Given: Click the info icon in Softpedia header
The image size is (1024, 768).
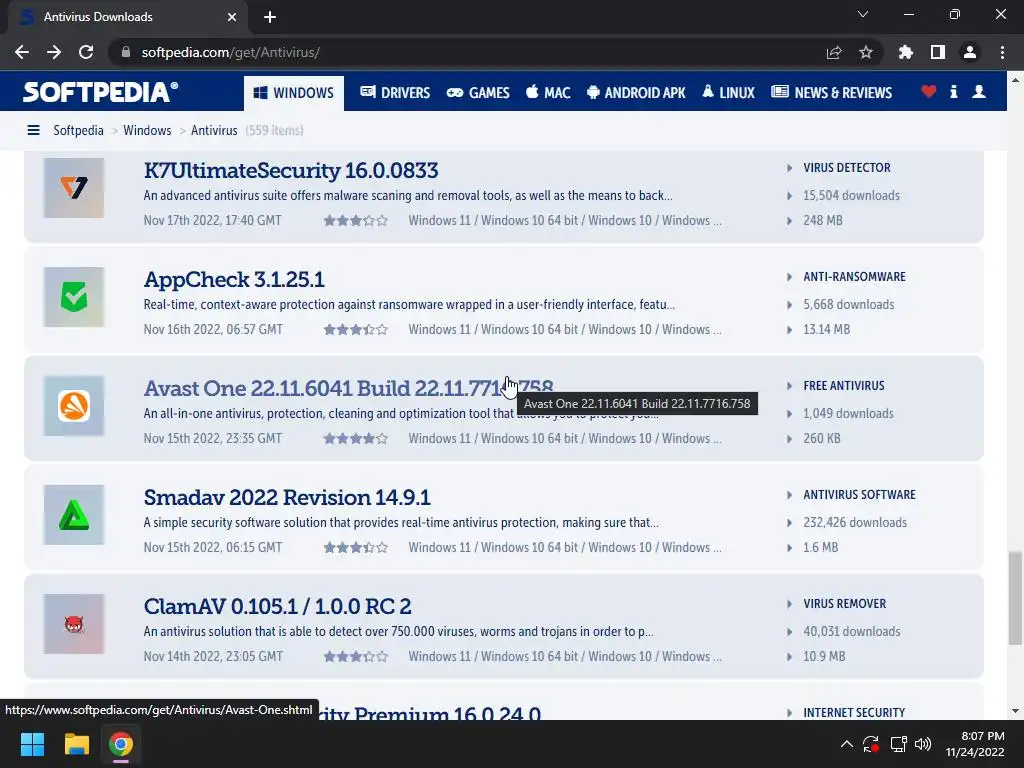Looking at the screenshot, I should pyautogui.click(x=953, y=92).
